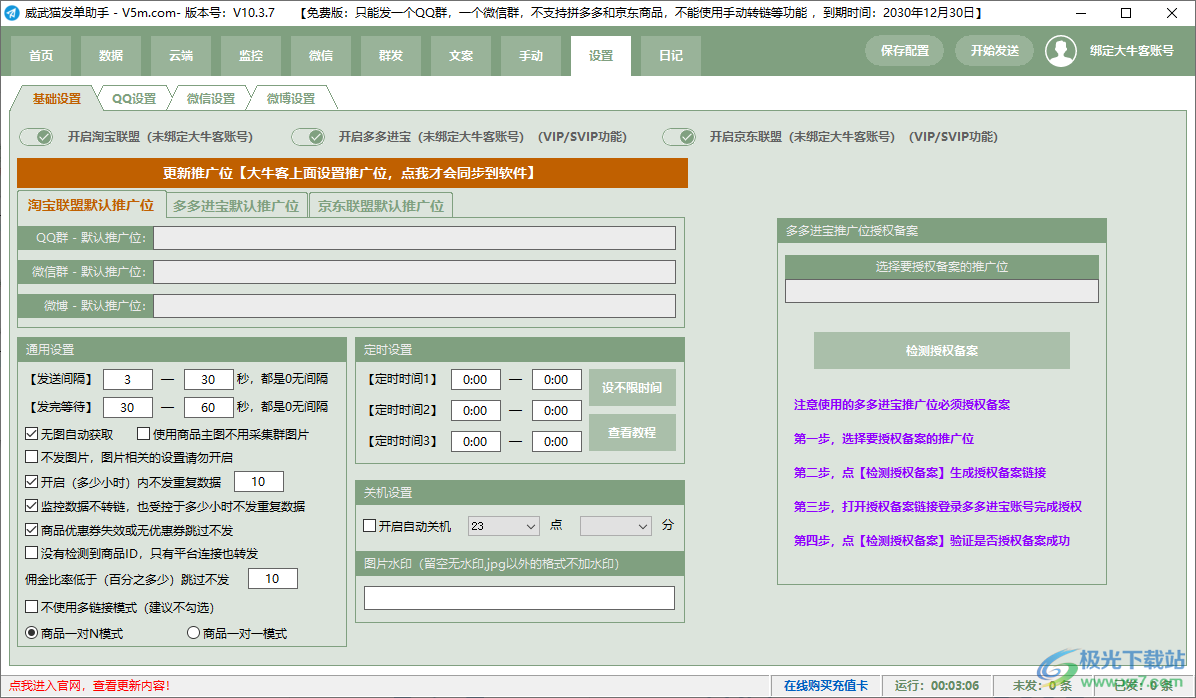Image resolution: width=1196 pixels, height=698 pixels.
Task: Click 发送间隔 minimum field showing 3
Action: [x=127, y=379]
